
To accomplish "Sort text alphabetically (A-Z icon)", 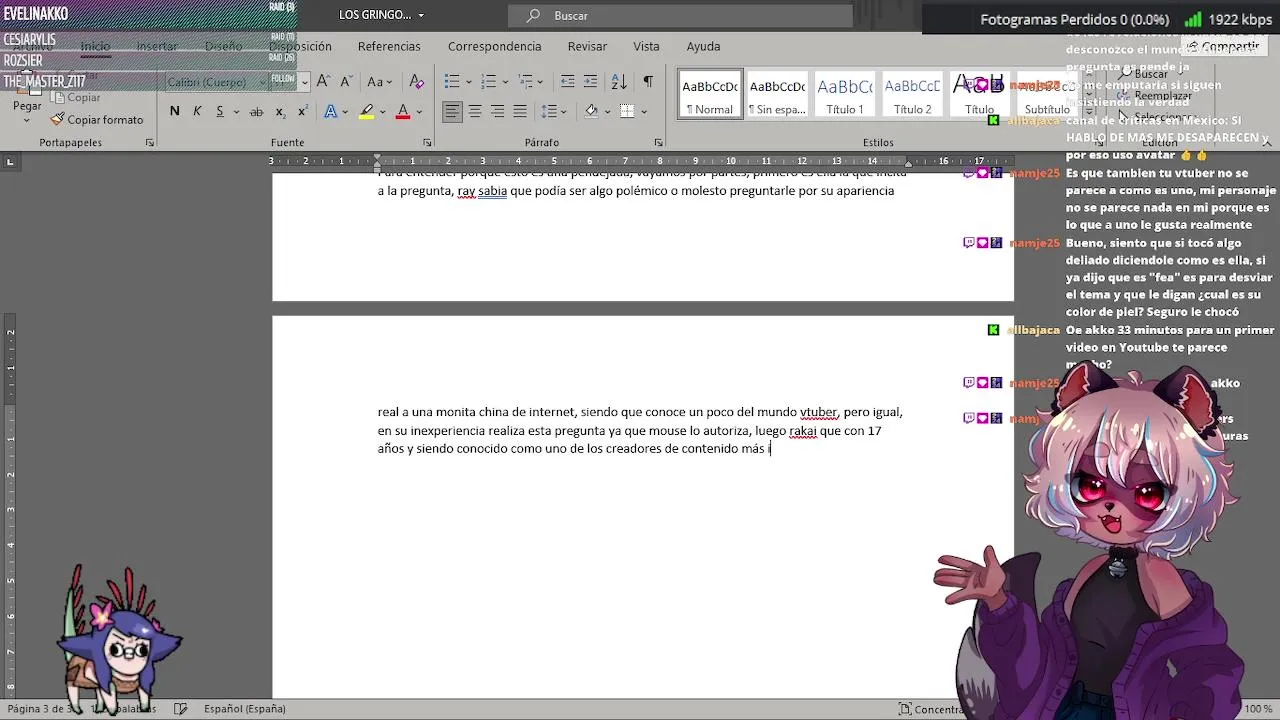I will tap(619, 81).
